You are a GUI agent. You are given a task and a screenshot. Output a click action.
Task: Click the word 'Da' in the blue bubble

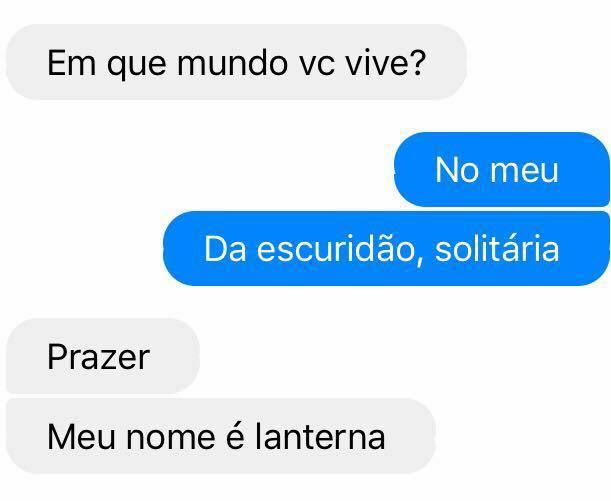pyautogui.click(x=225, y=249)
